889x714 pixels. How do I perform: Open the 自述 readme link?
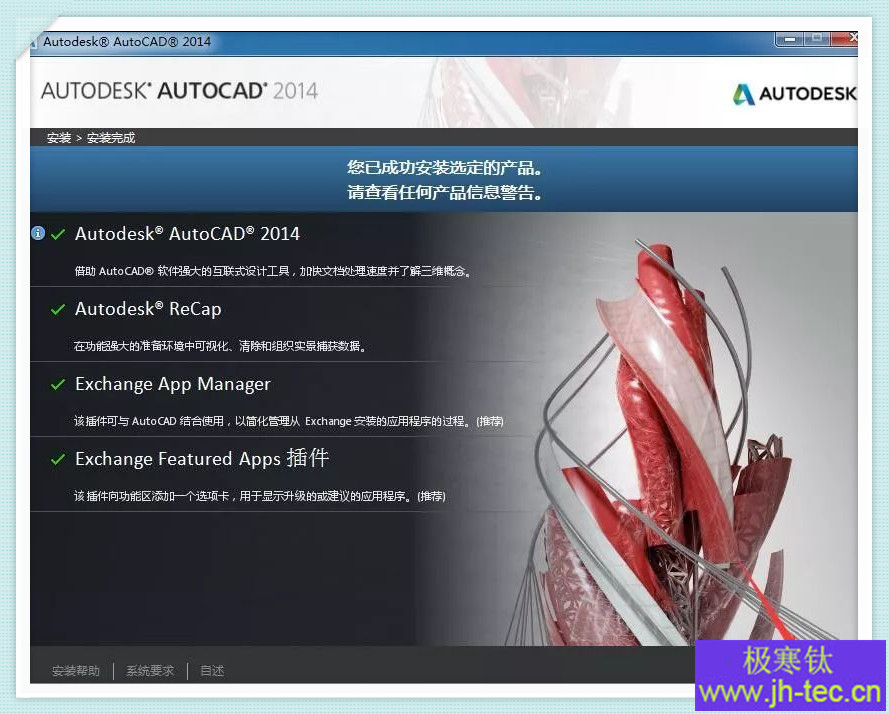(x=212, y=671)
